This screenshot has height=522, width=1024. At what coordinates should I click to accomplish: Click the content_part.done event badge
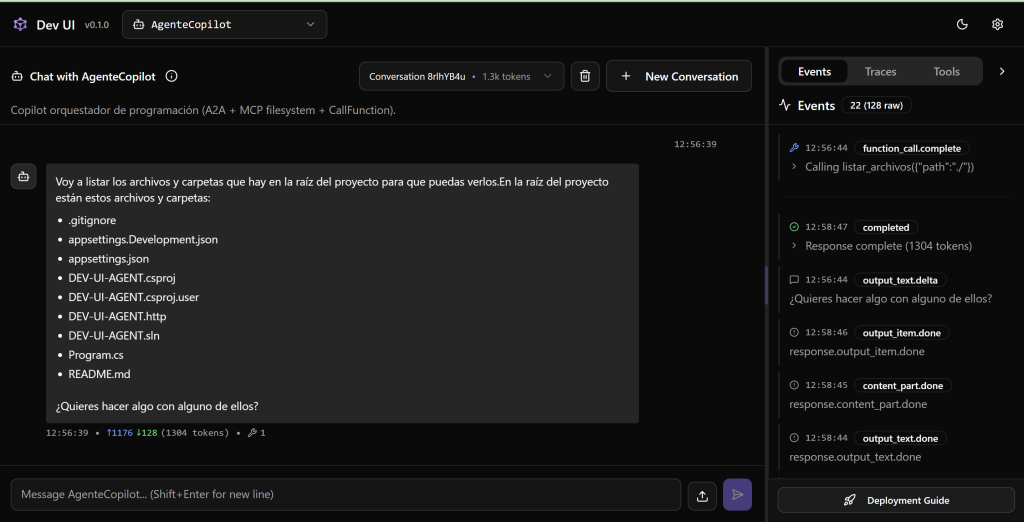(x=903, y=385)
